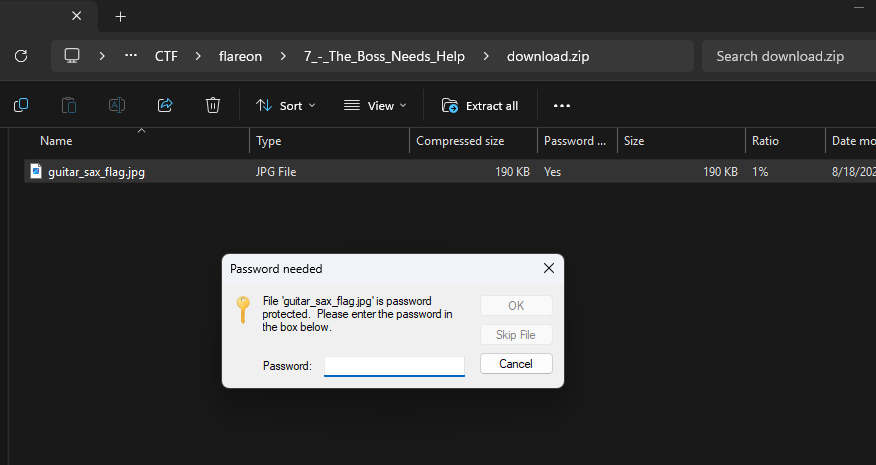Select the flareon breadcrumb folder
Viewport: 876px width, 465px height.
240,56
